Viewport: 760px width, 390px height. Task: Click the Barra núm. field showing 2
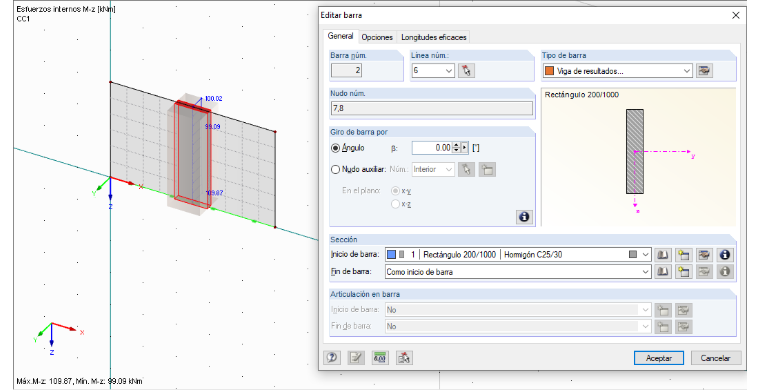[x=346, y=71]
